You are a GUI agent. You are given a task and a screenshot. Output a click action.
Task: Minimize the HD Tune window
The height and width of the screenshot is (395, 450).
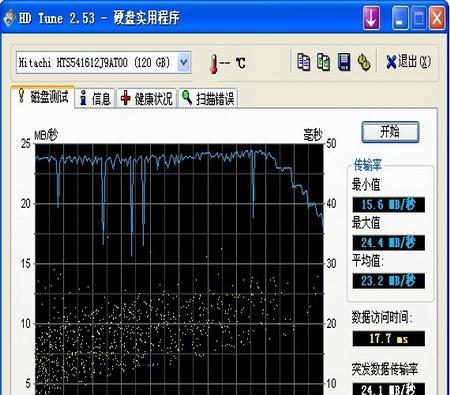click(400, 17)
